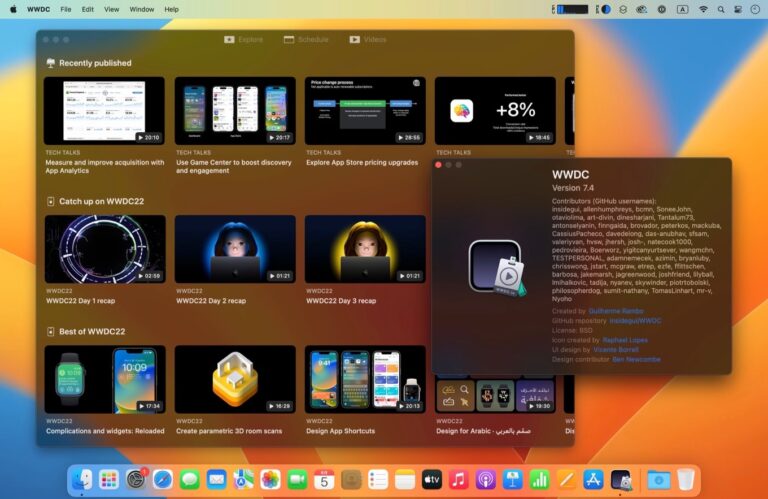The image size is (768, 499).
Task: Switch to the Explore tab
Action: pyautogui.click(x=243, y=39)
